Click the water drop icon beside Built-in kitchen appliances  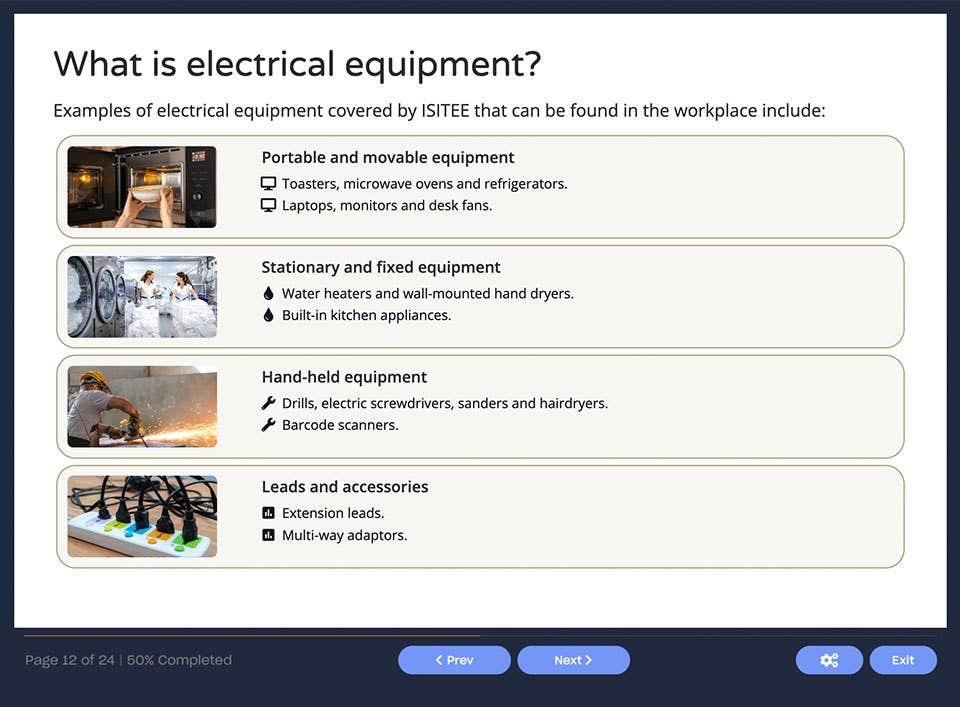pyautogui.click(x=268, y=316)
